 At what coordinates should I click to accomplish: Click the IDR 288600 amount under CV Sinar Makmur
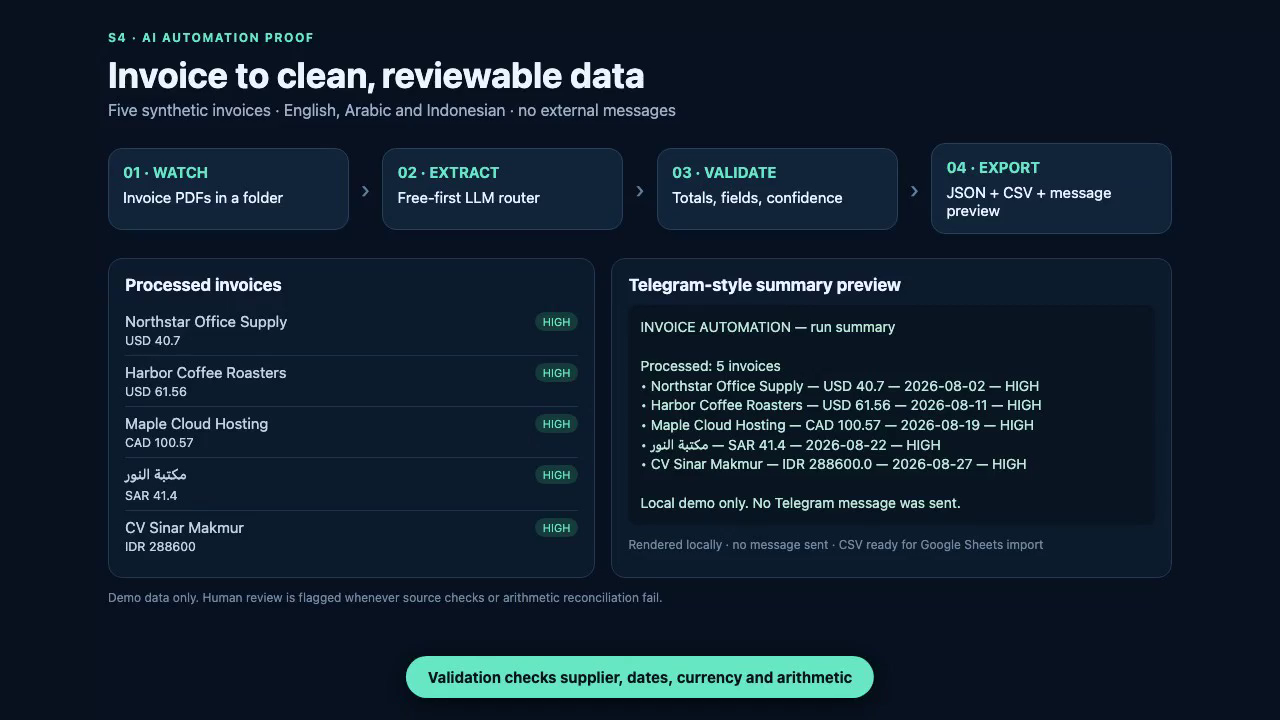coord(161,547)
